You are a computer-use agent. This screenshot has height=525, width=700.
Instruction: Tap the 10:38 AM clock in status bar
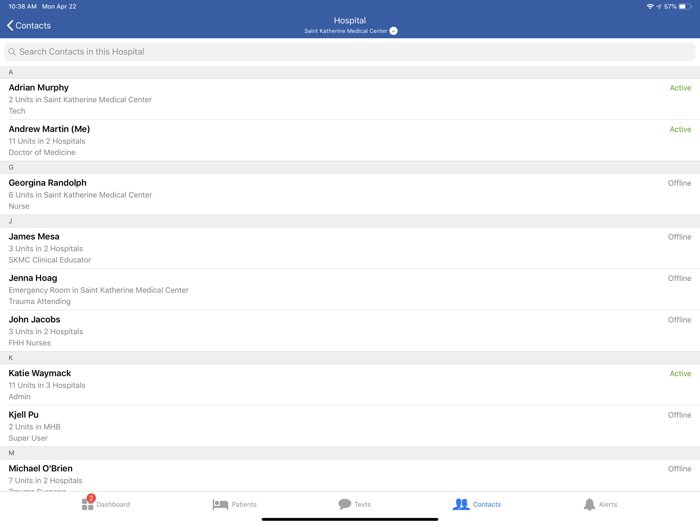click(x=23, y=7)
